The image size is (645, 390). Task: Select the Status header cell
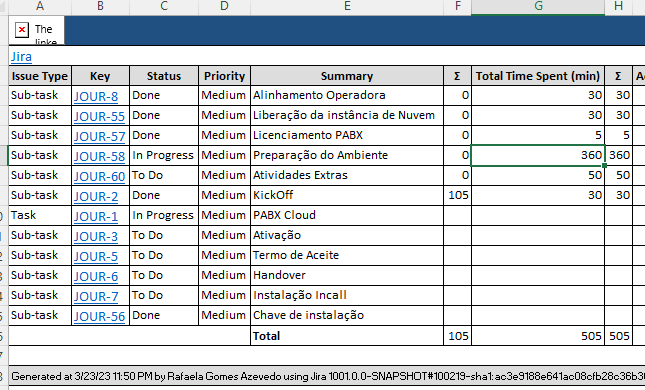point(164,76)
